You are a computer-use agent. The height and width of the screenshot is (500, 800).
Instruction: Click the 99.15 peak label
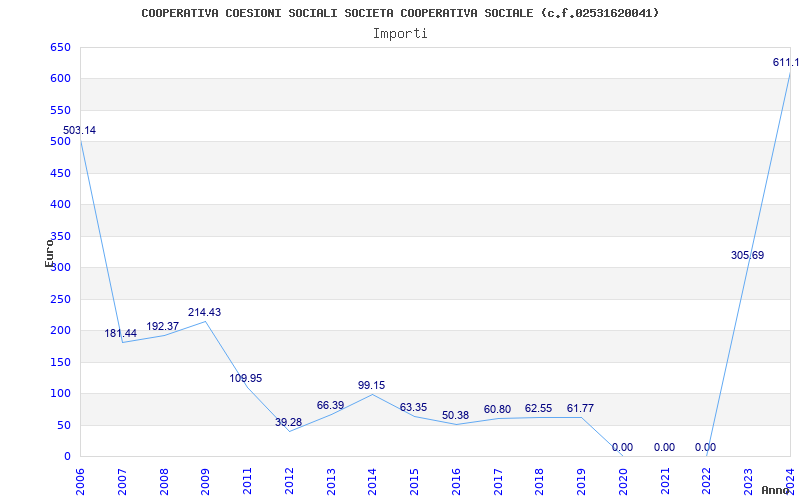tap(371, 385)
